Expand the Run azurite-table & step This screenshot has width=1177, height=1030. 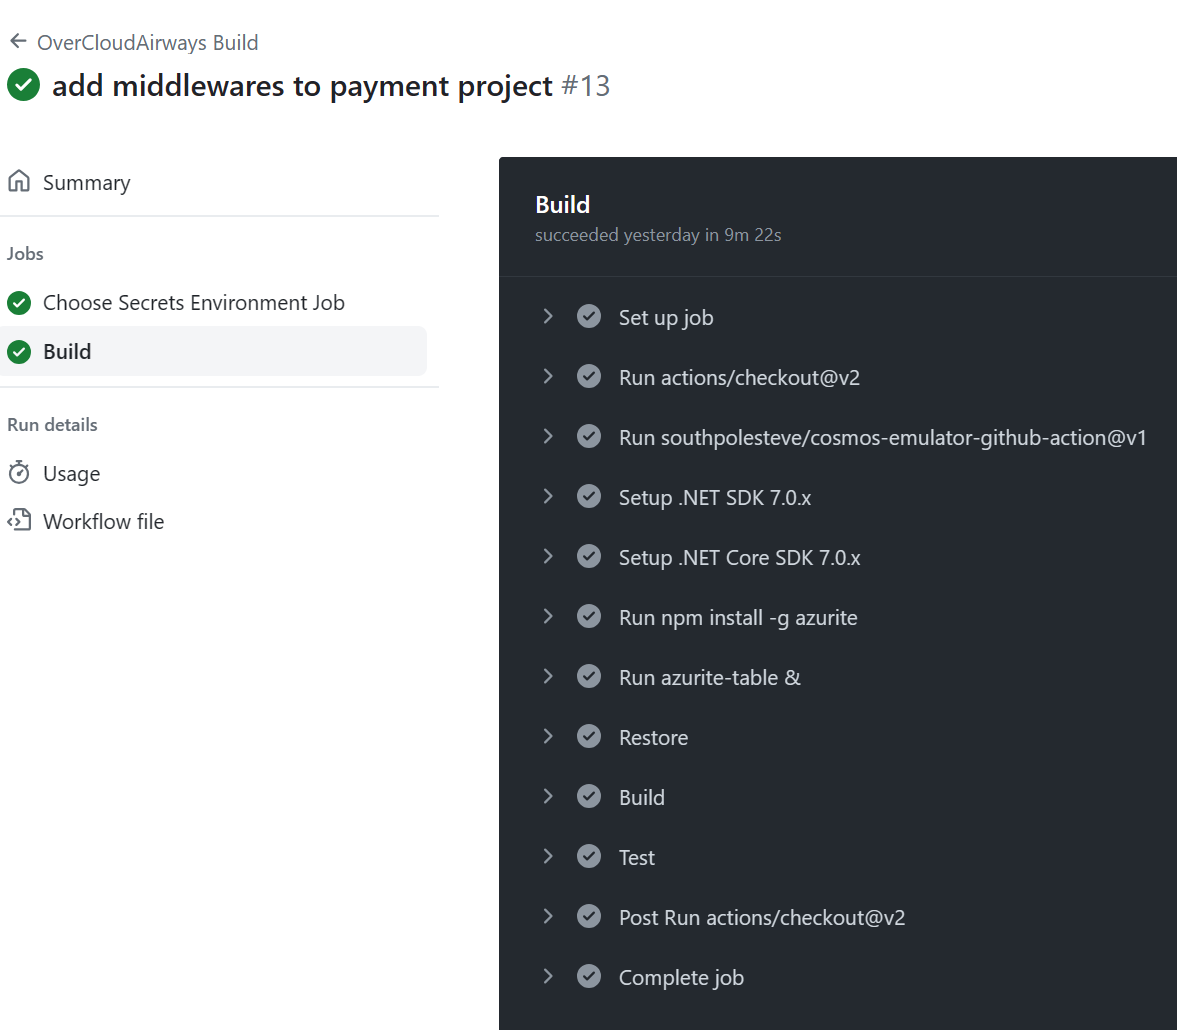tap(548, 676)
